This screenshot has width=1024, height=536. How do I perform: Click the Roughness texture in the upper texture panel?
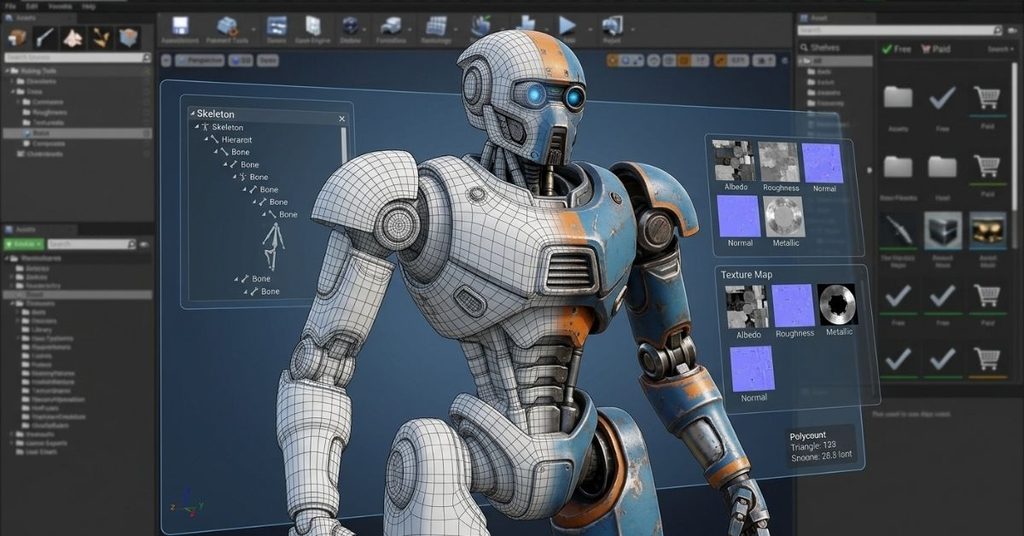(x=780, y=162)
